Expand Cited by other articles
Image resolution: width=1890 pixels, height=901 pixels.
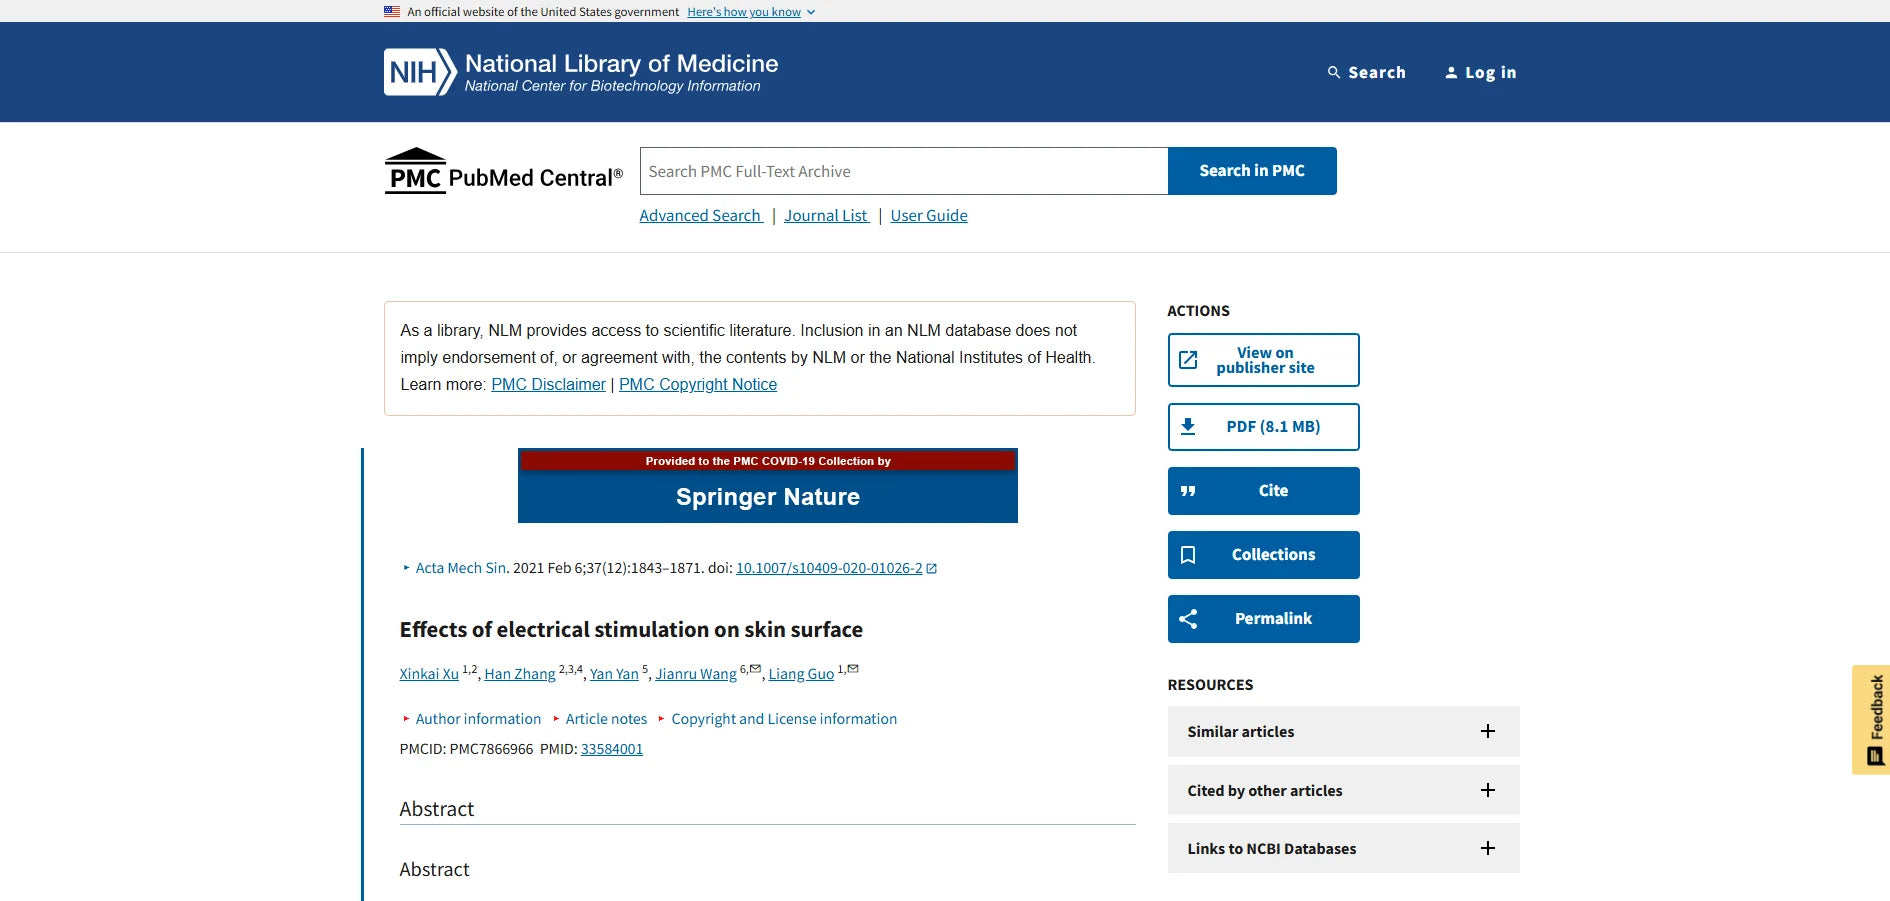tap(1487, 790)
